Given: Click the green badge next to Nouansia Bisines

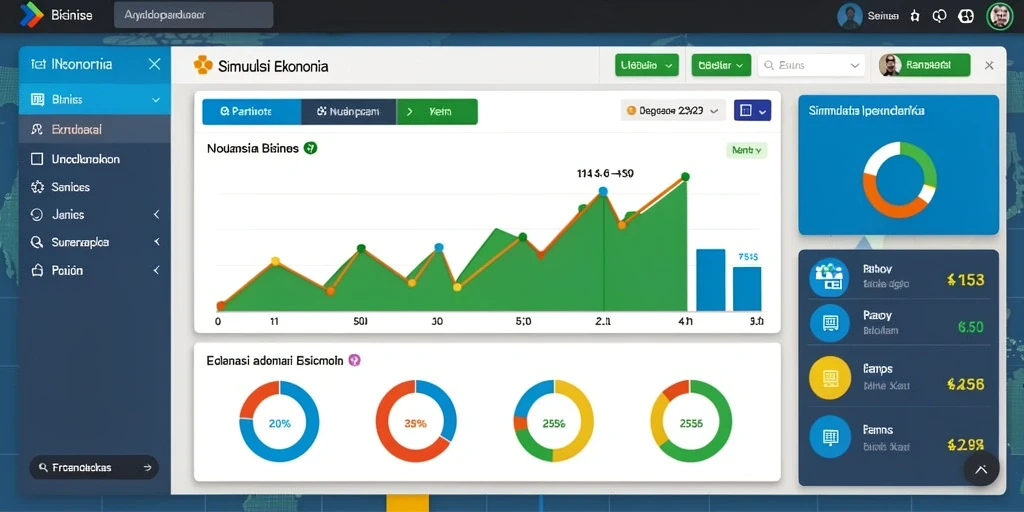Looking at the screenshot, I should [311, 148].
